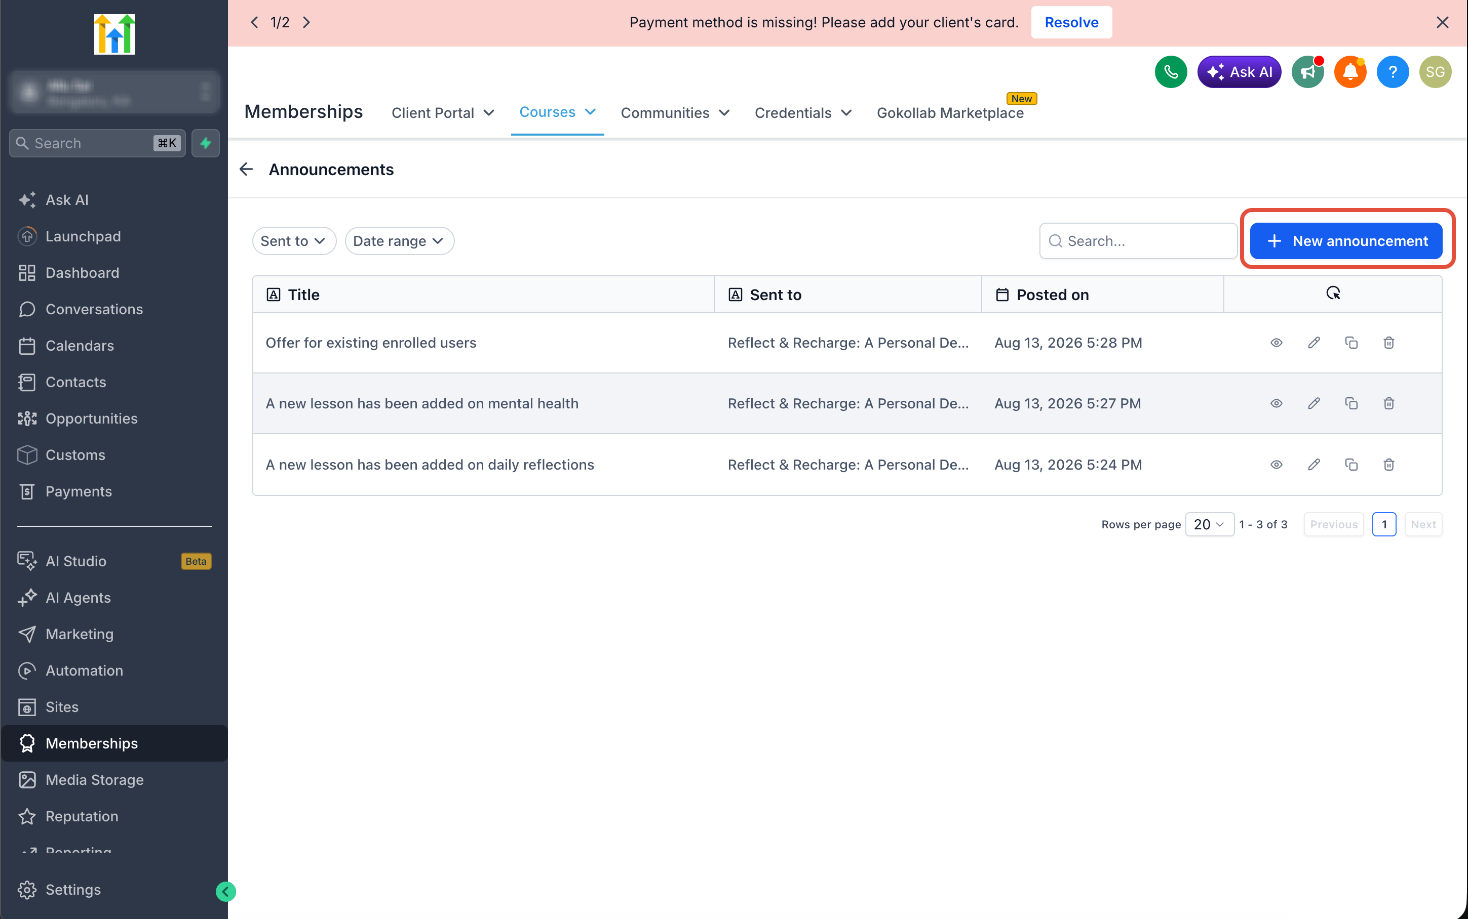Click the table column settings icon
The image size is (1468, 919).
pyautogui.click(x=1333, y=293)
